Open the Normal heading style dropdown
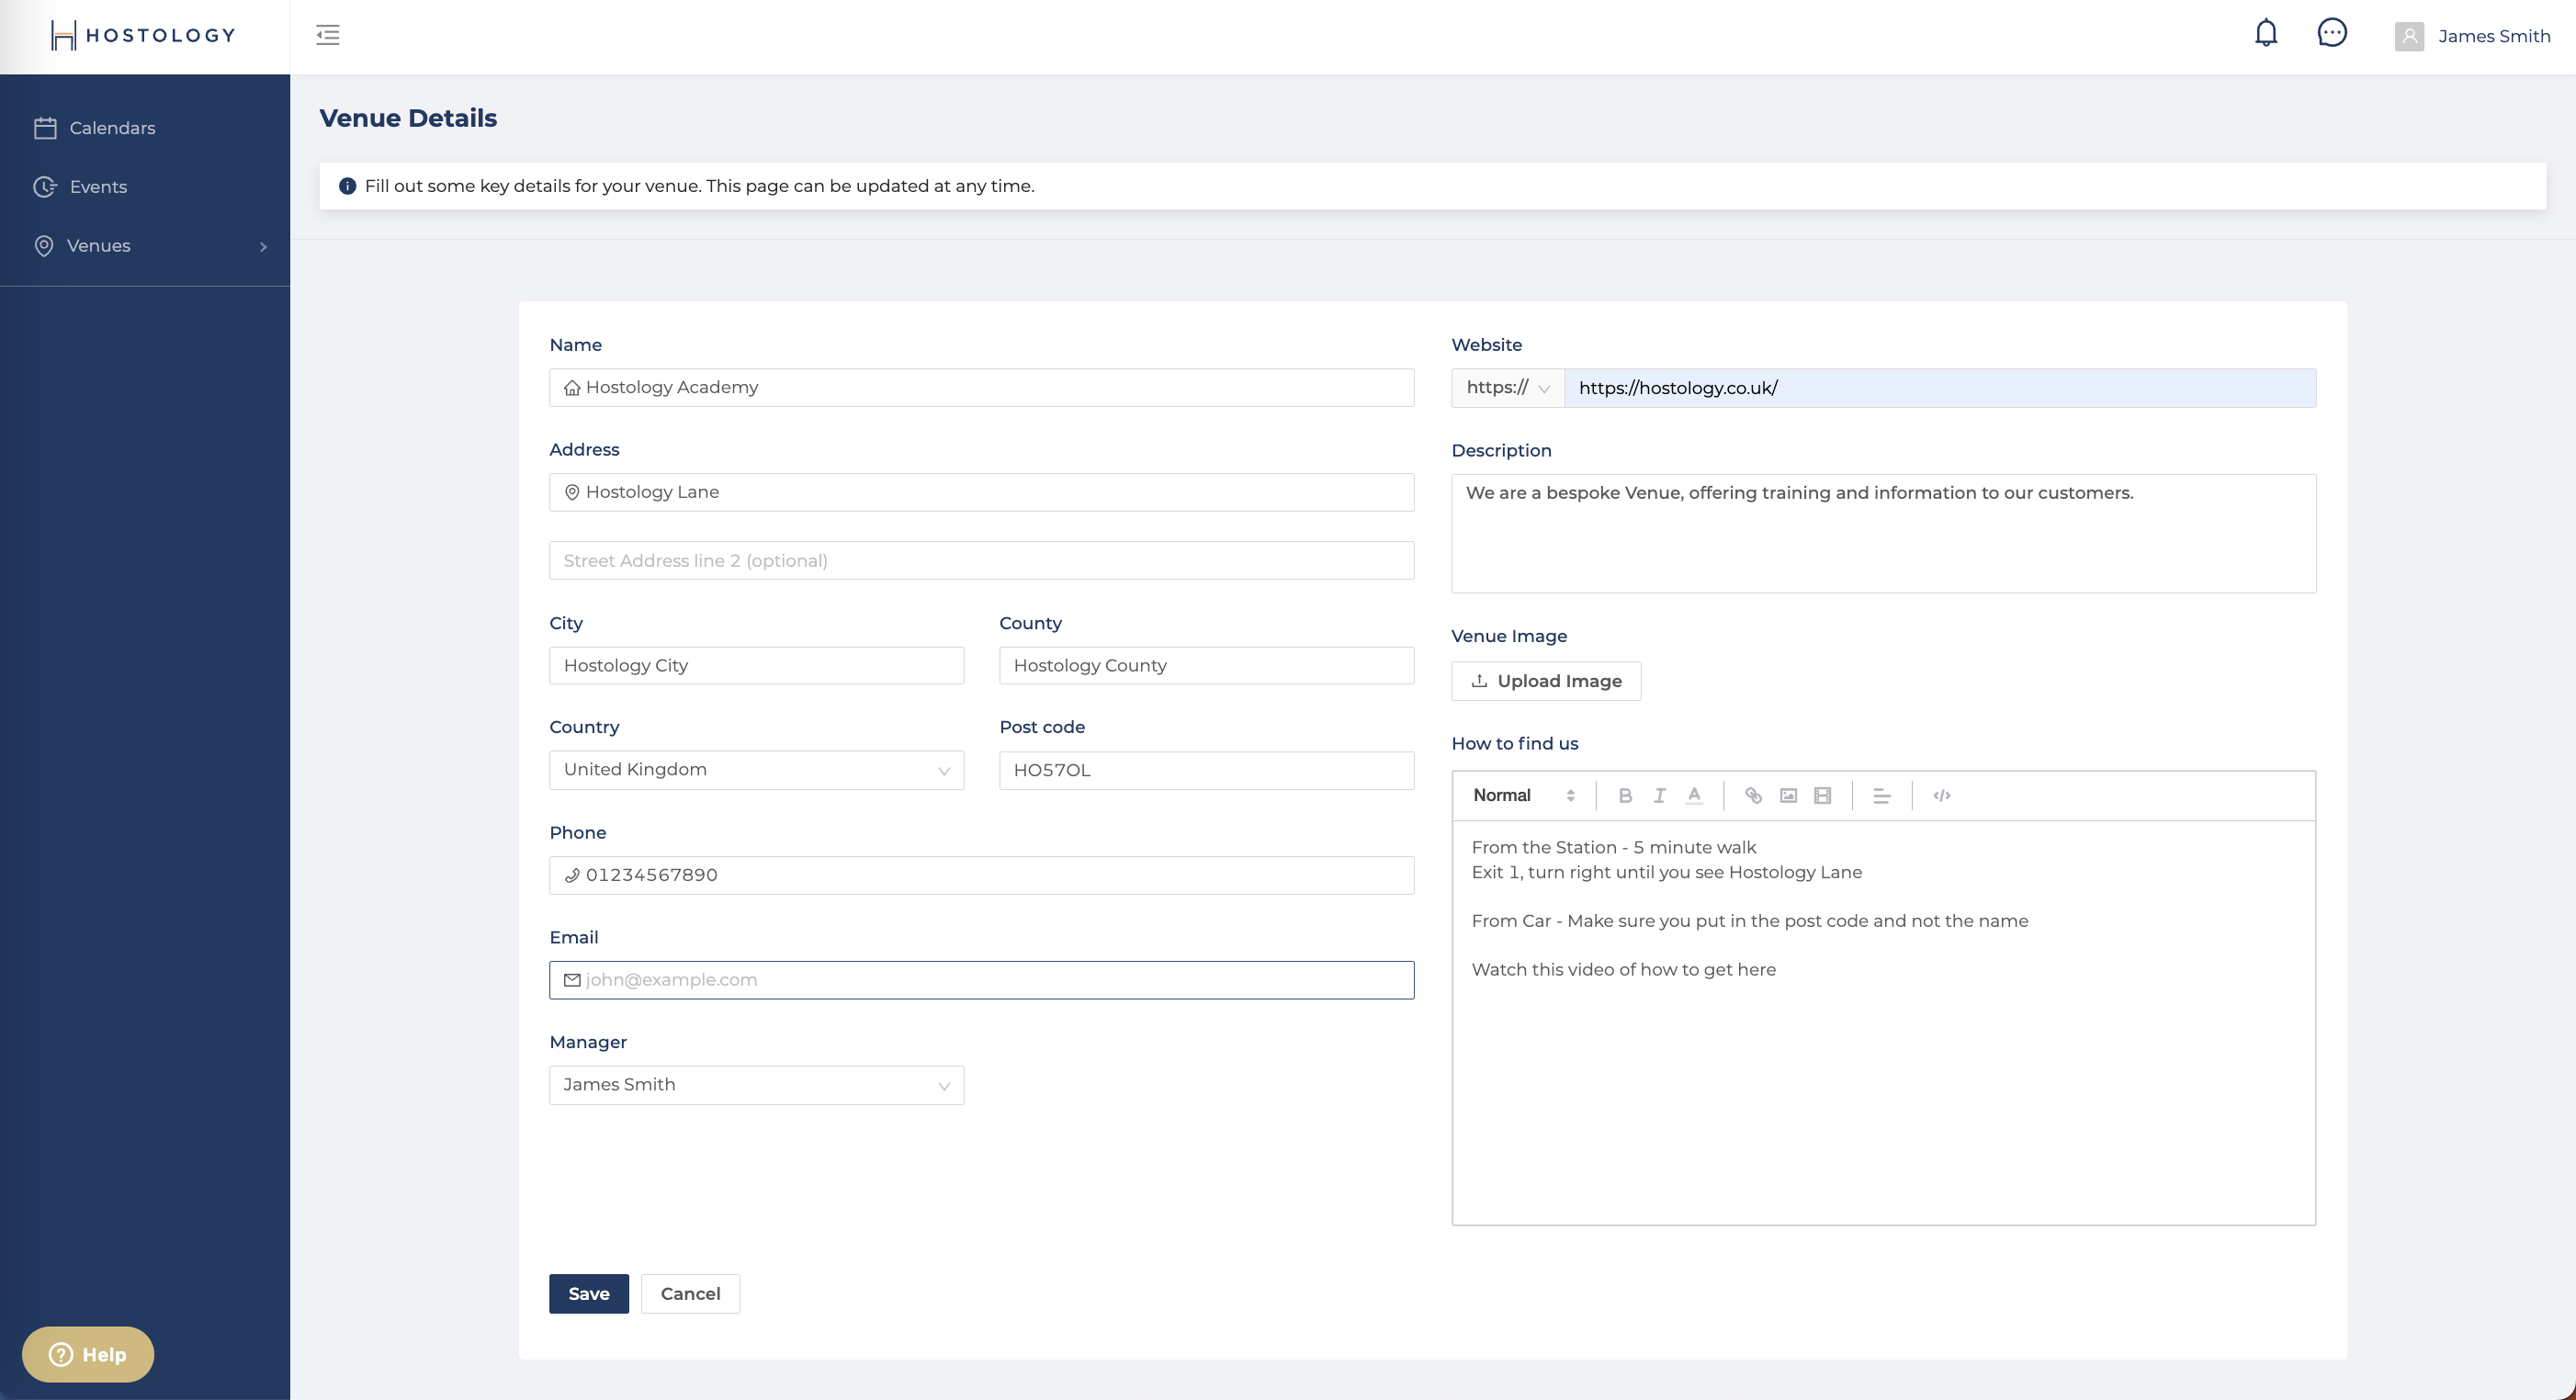Screen dimensions: 2576x1400 tap(1523, 796)
